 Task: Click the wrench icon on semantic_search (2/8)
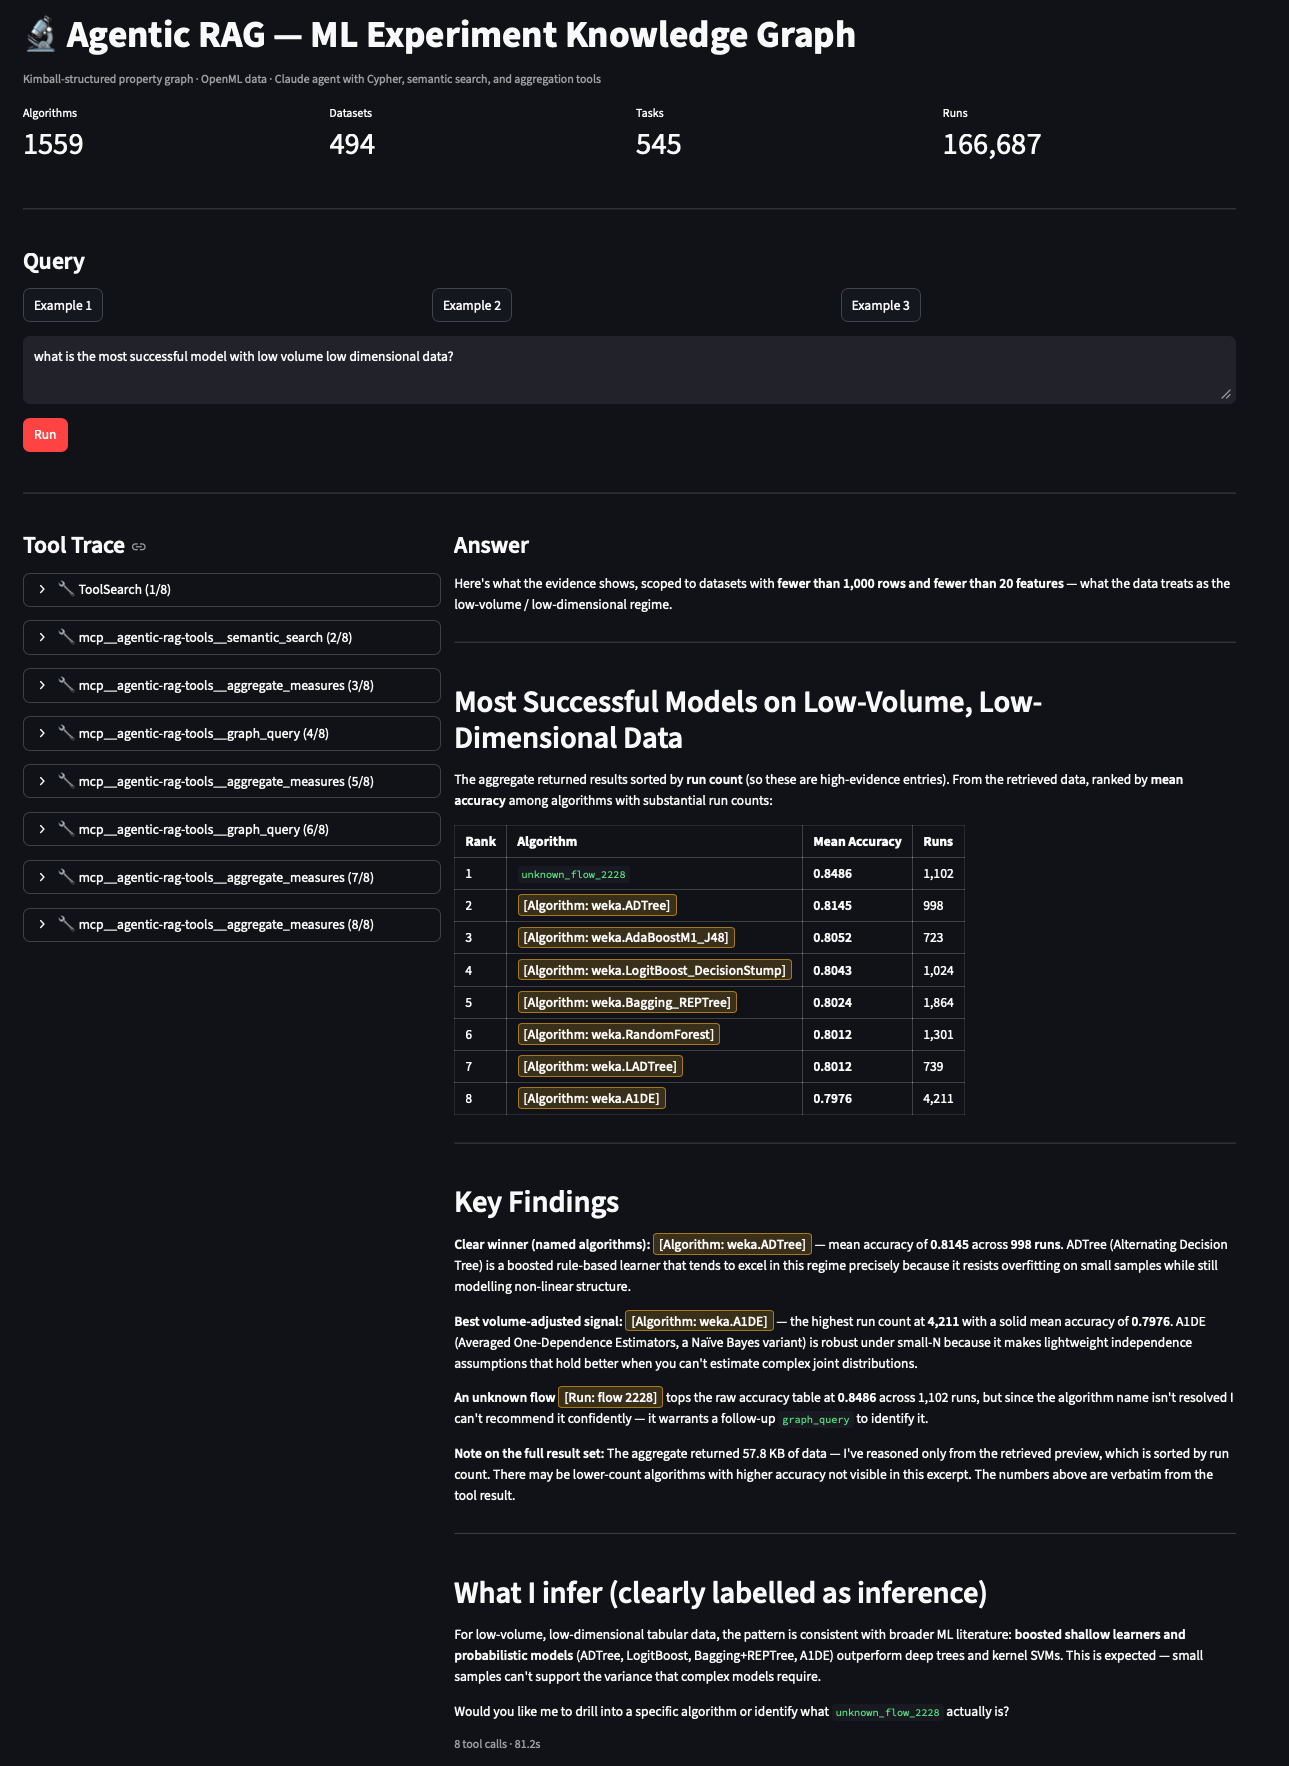click(x=66, y=637)
